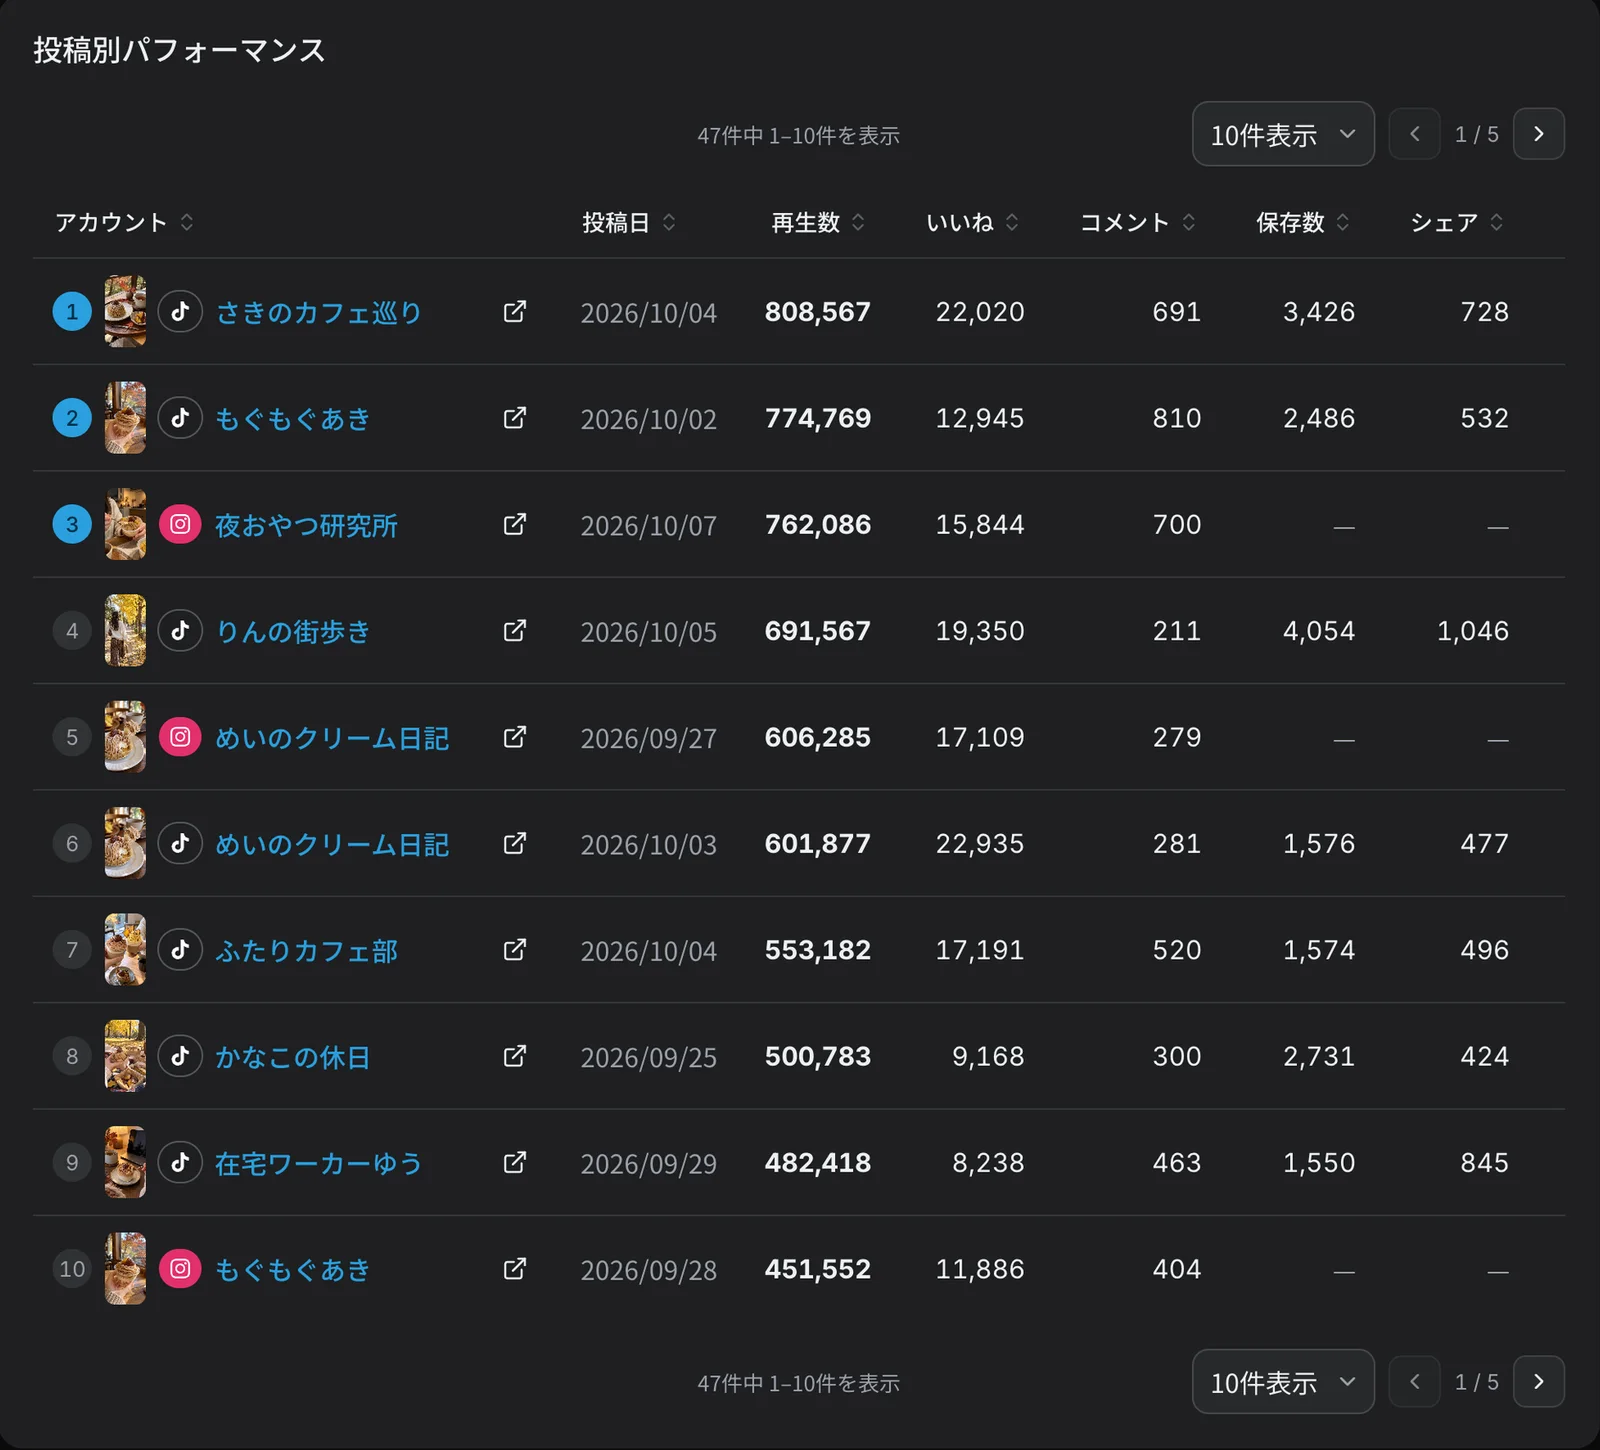The width and height of the screenshot is (1600, 1450).
Task: Open かなこの休日 account link
Action: 293,1057
